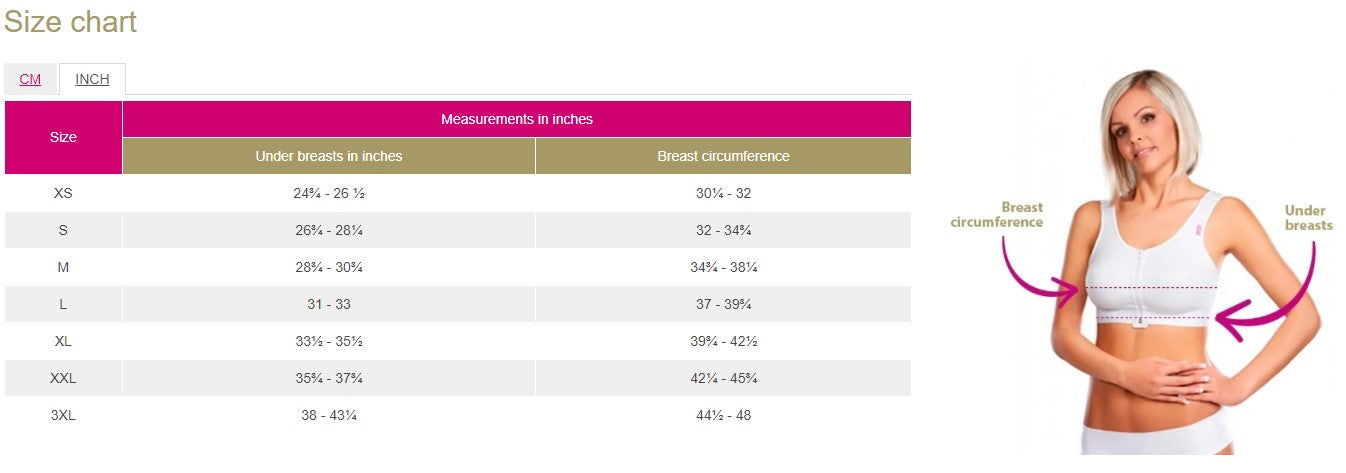Click 'Under breasts in inches' column header

click(x=328, y=156)
